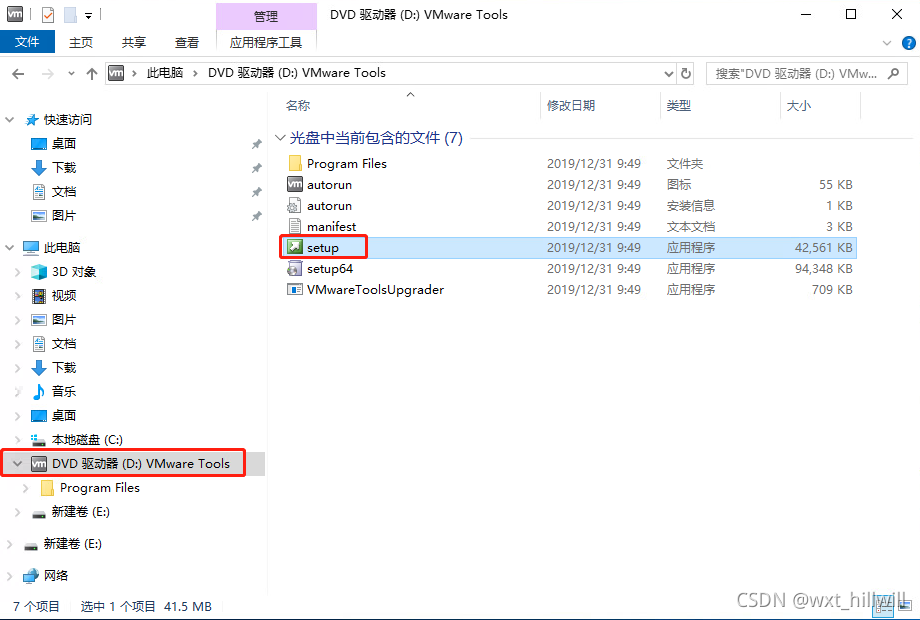Viewport: 920px width, 620px height.
Task: Open recent locations dropdown arrow
Action: point(71,74)
